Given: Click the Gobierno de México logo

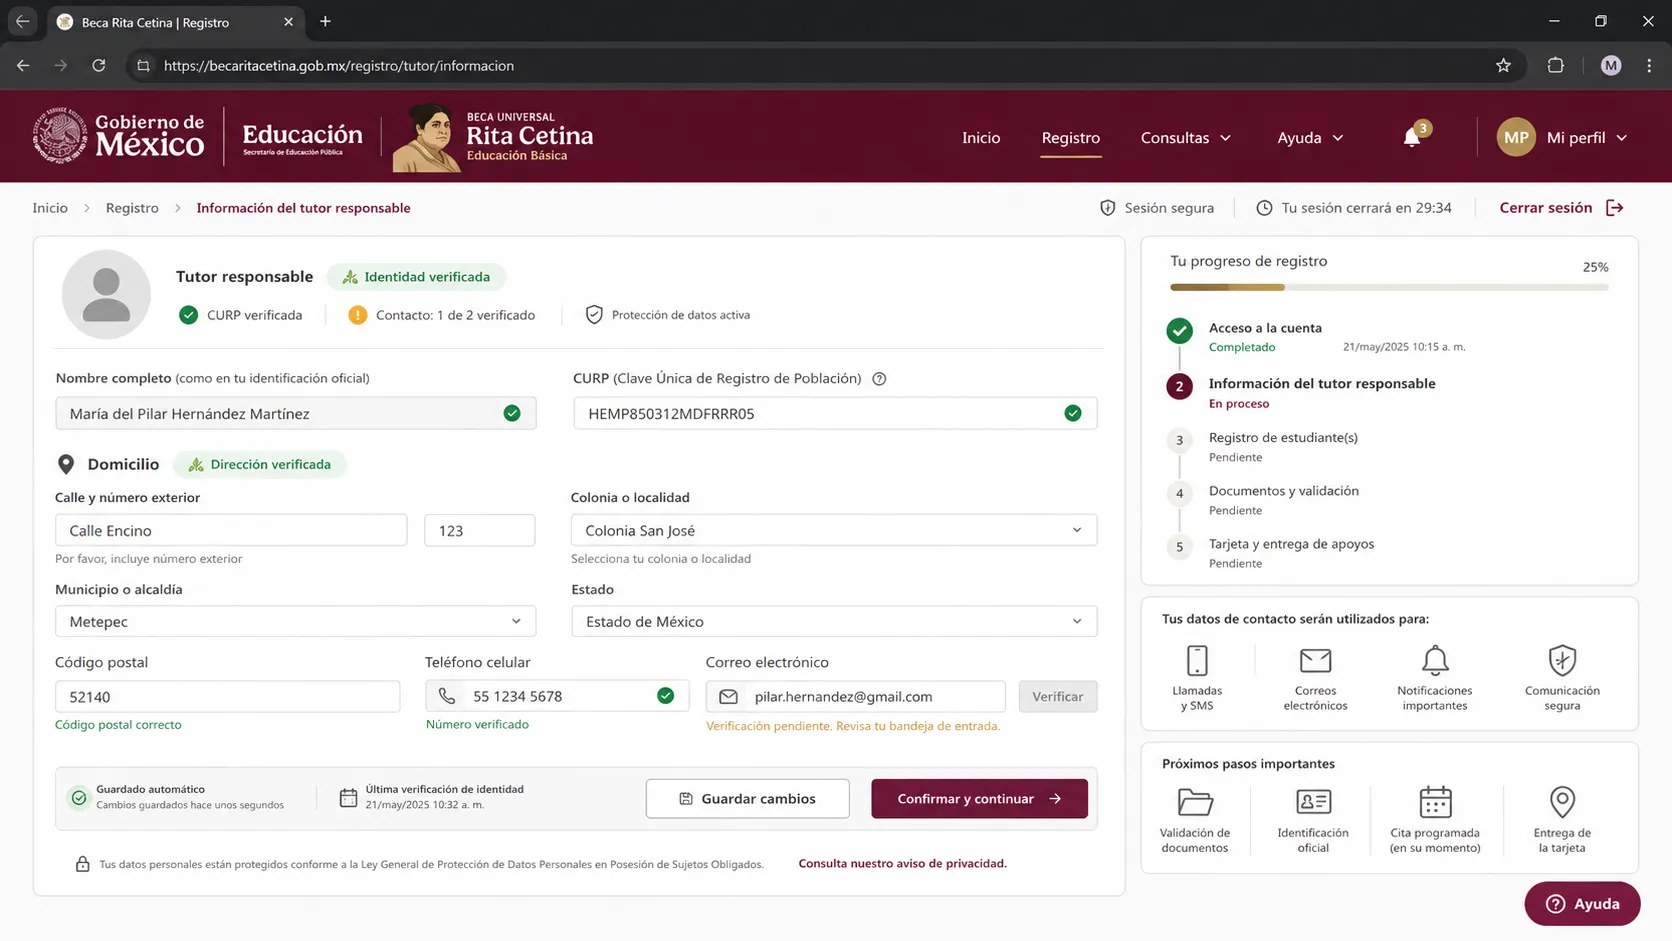Looking at the screenshot, I should click(119, 136).
